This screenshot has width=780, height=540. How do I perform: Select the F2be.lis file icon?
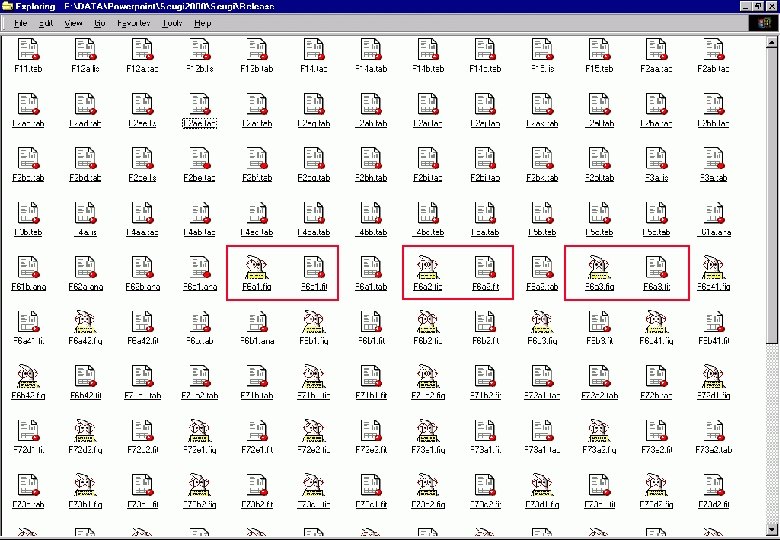coord(142,159)
